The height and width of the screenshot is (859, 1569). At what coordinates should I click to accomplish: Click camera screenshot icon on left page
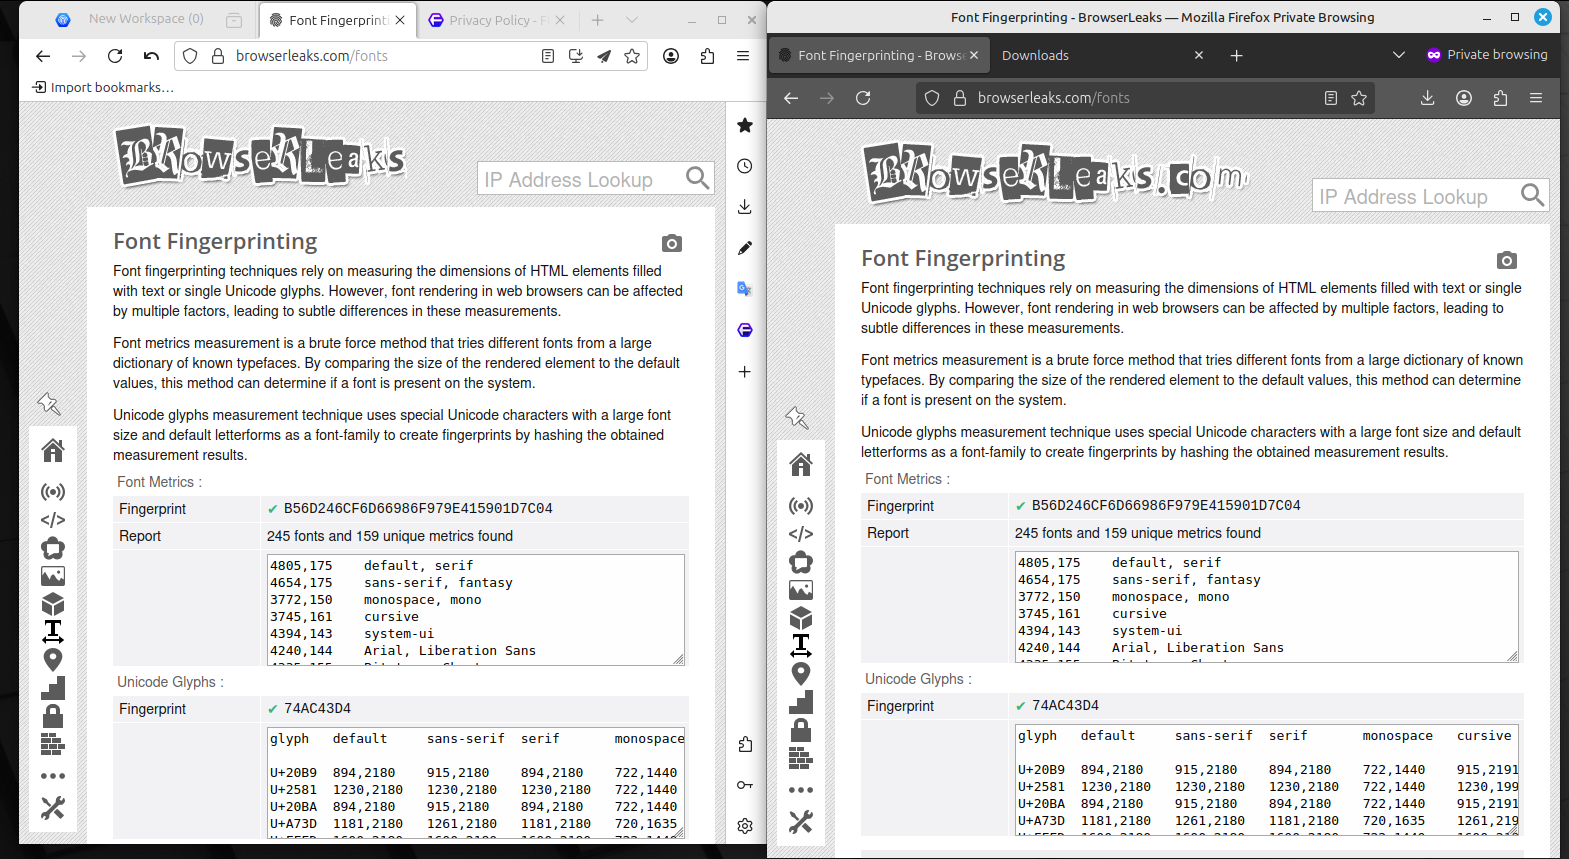[672, 243]
